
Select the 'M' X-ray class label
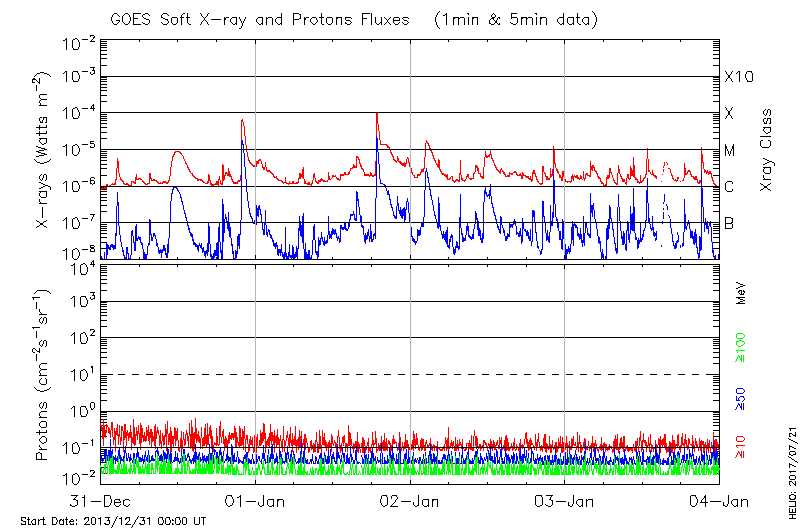[x=730, y=151]
